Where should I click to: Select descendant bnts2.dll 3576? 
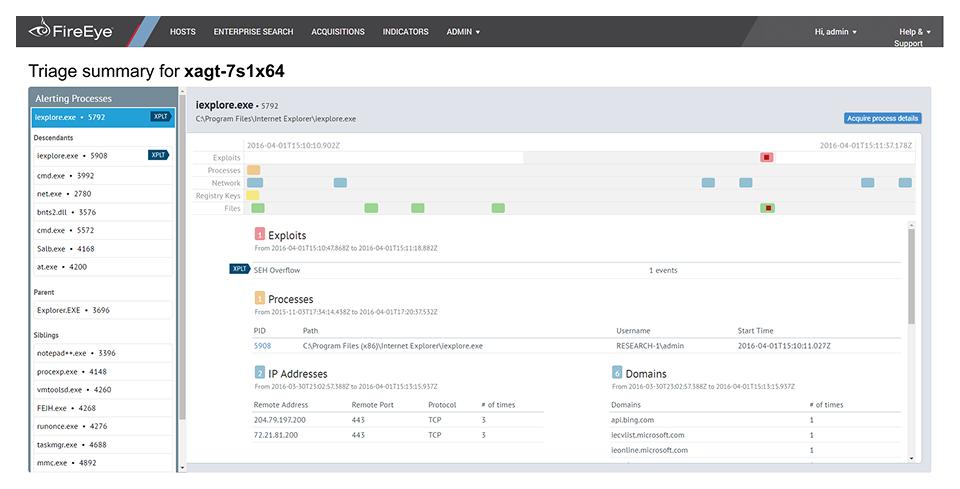point(103,212)
